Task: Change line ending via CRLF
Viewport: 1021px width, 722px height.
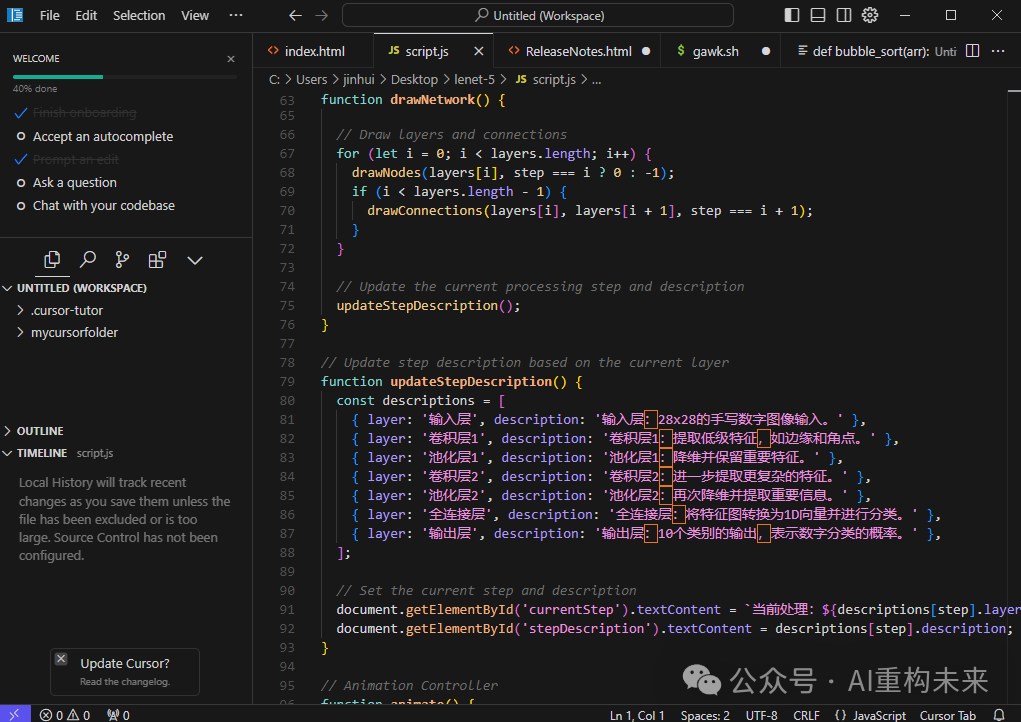Action: coord(806,715)
